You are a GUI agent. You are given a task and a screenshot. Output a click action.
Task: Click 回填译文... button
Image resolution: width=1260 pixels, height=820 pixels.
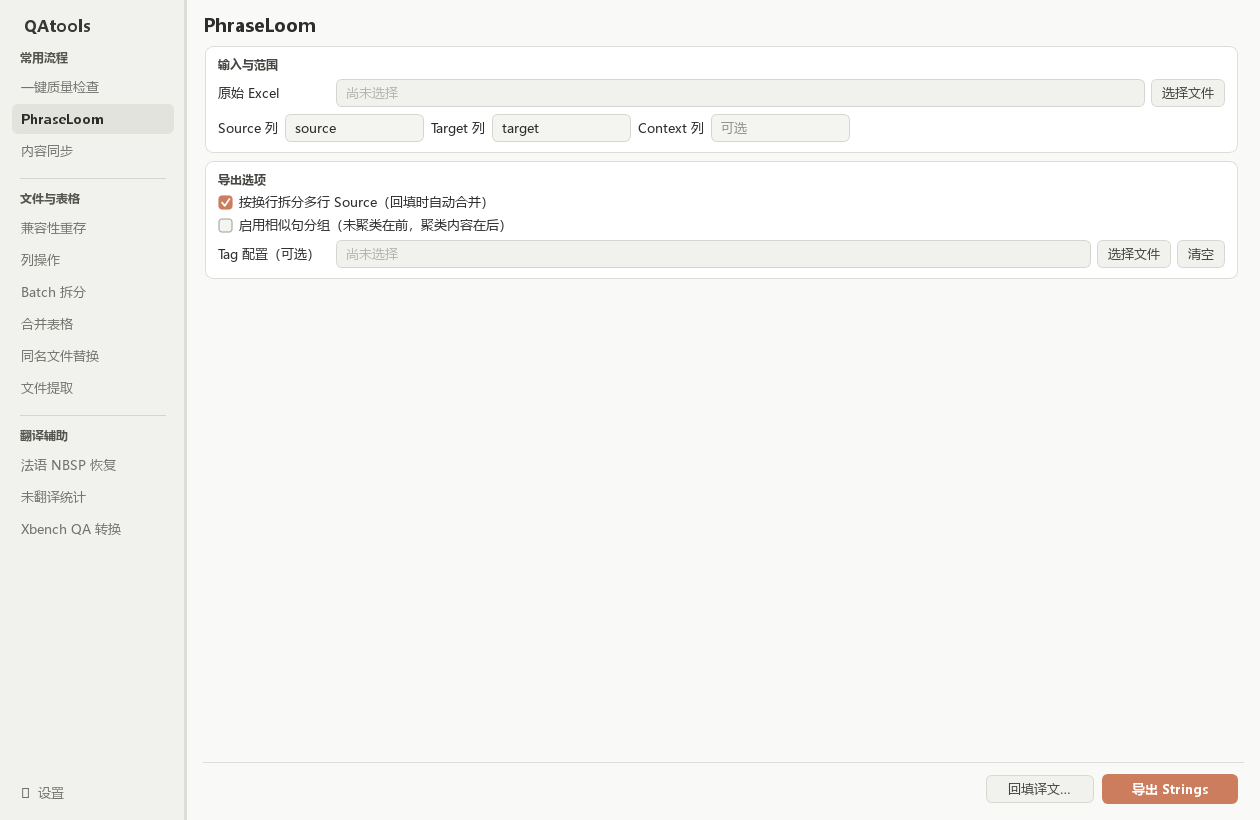pyautogui.click(x=1040, y=789)
